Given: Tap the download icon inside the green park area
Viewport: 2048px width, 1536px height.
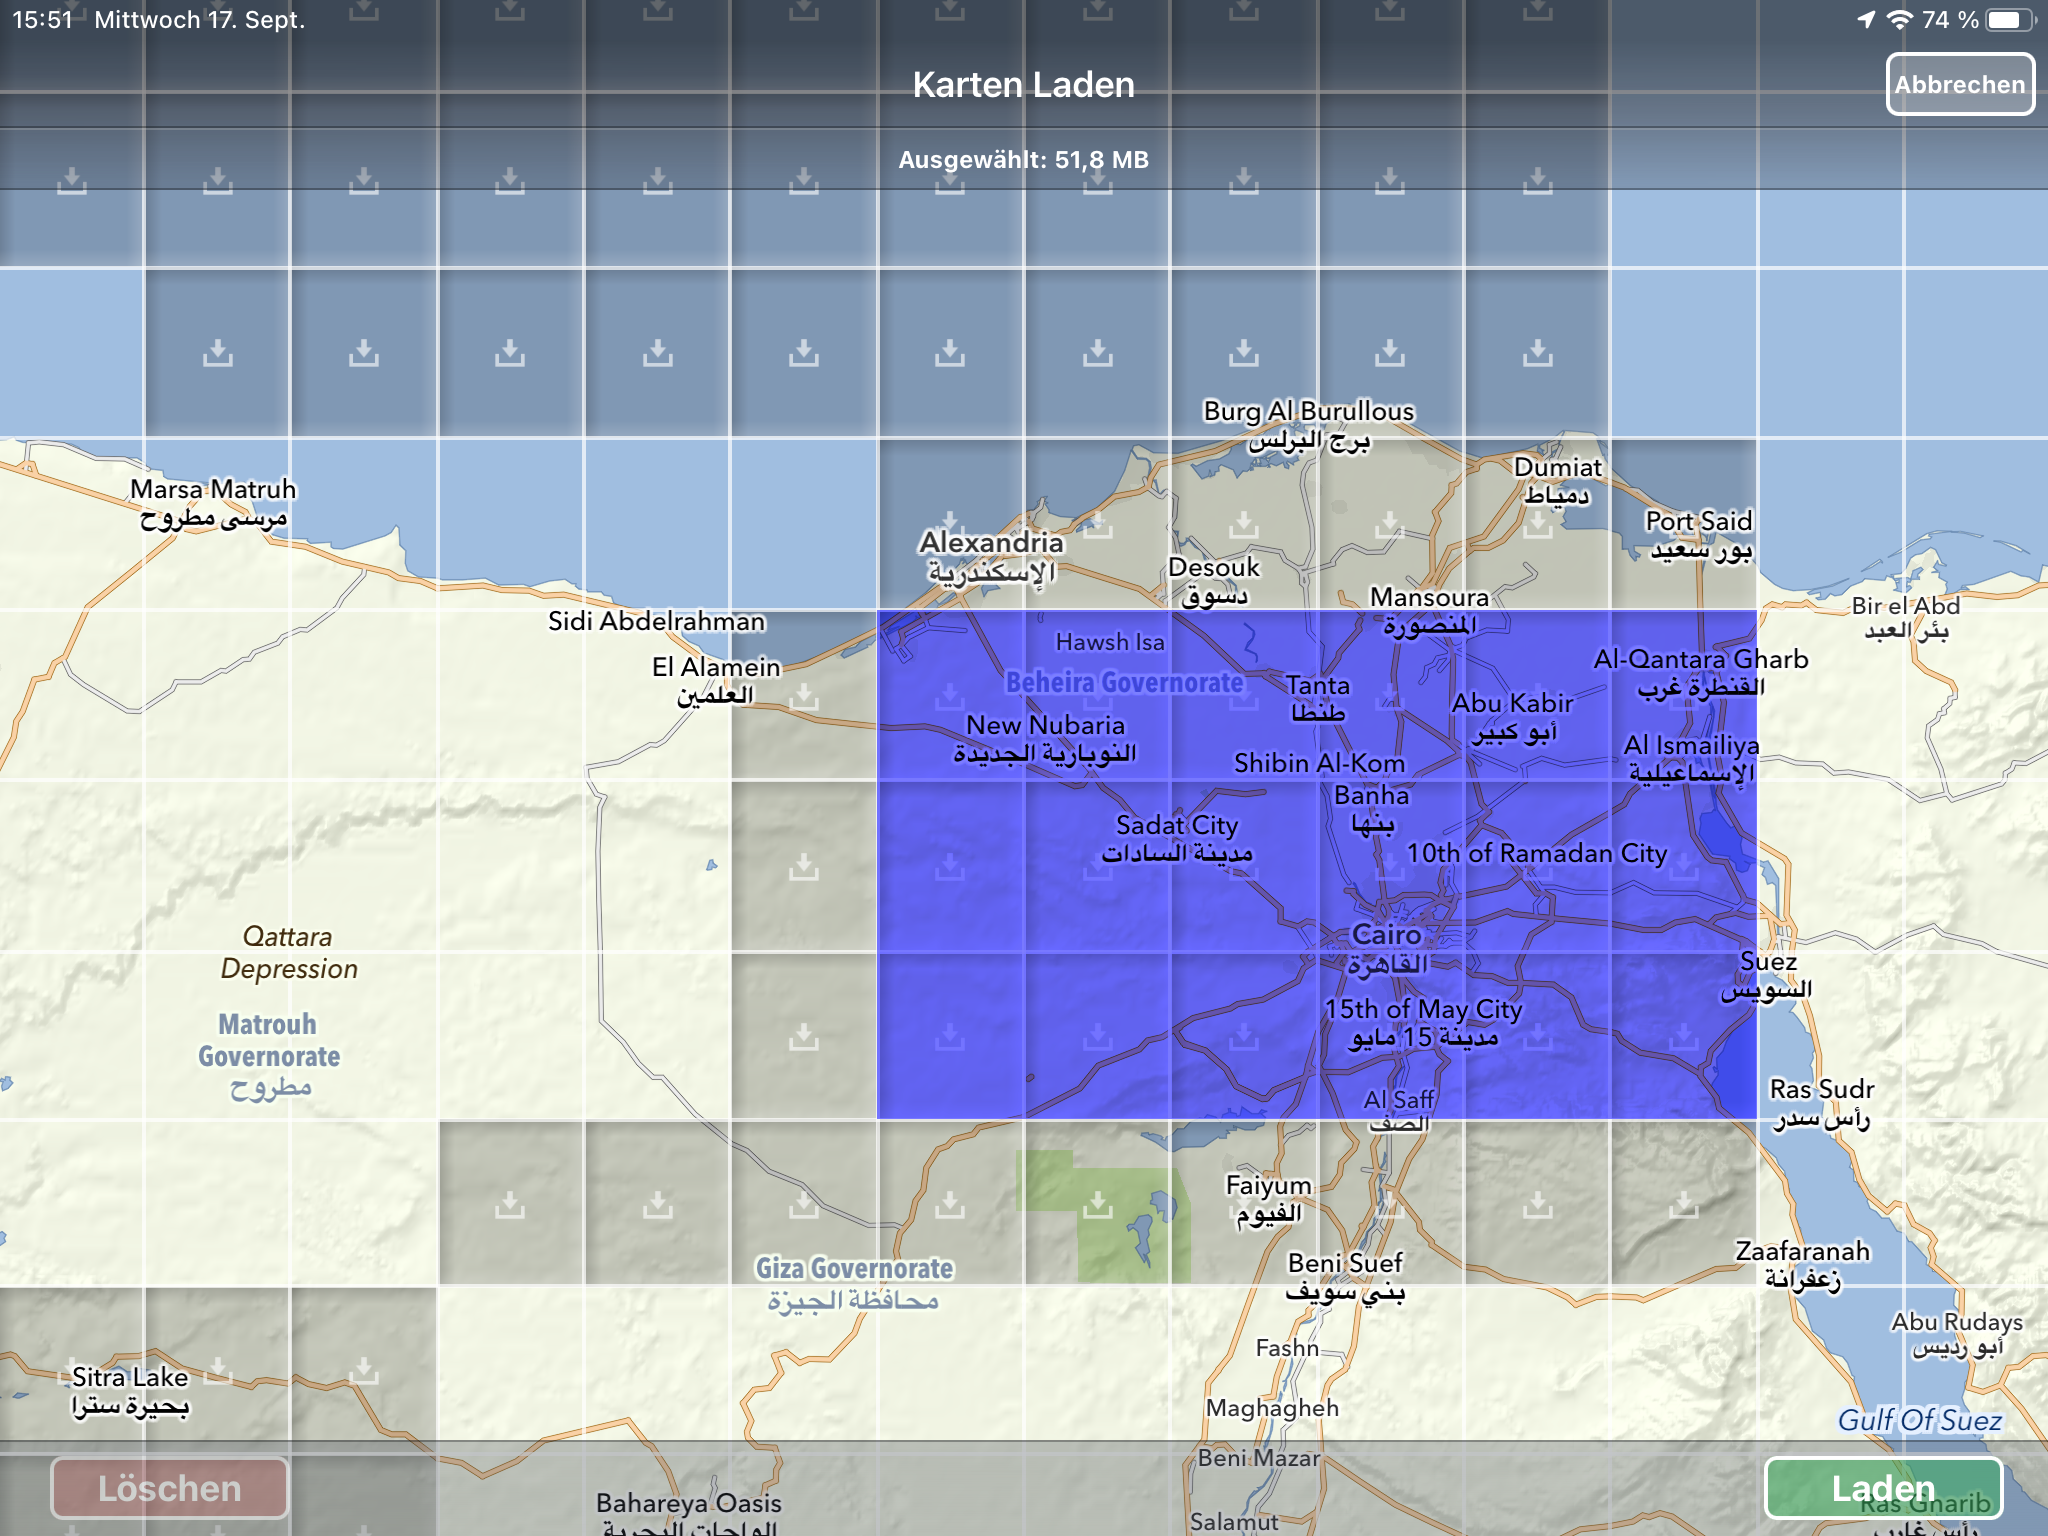Looking at the screenshot, I should tap(1098, 1205).
